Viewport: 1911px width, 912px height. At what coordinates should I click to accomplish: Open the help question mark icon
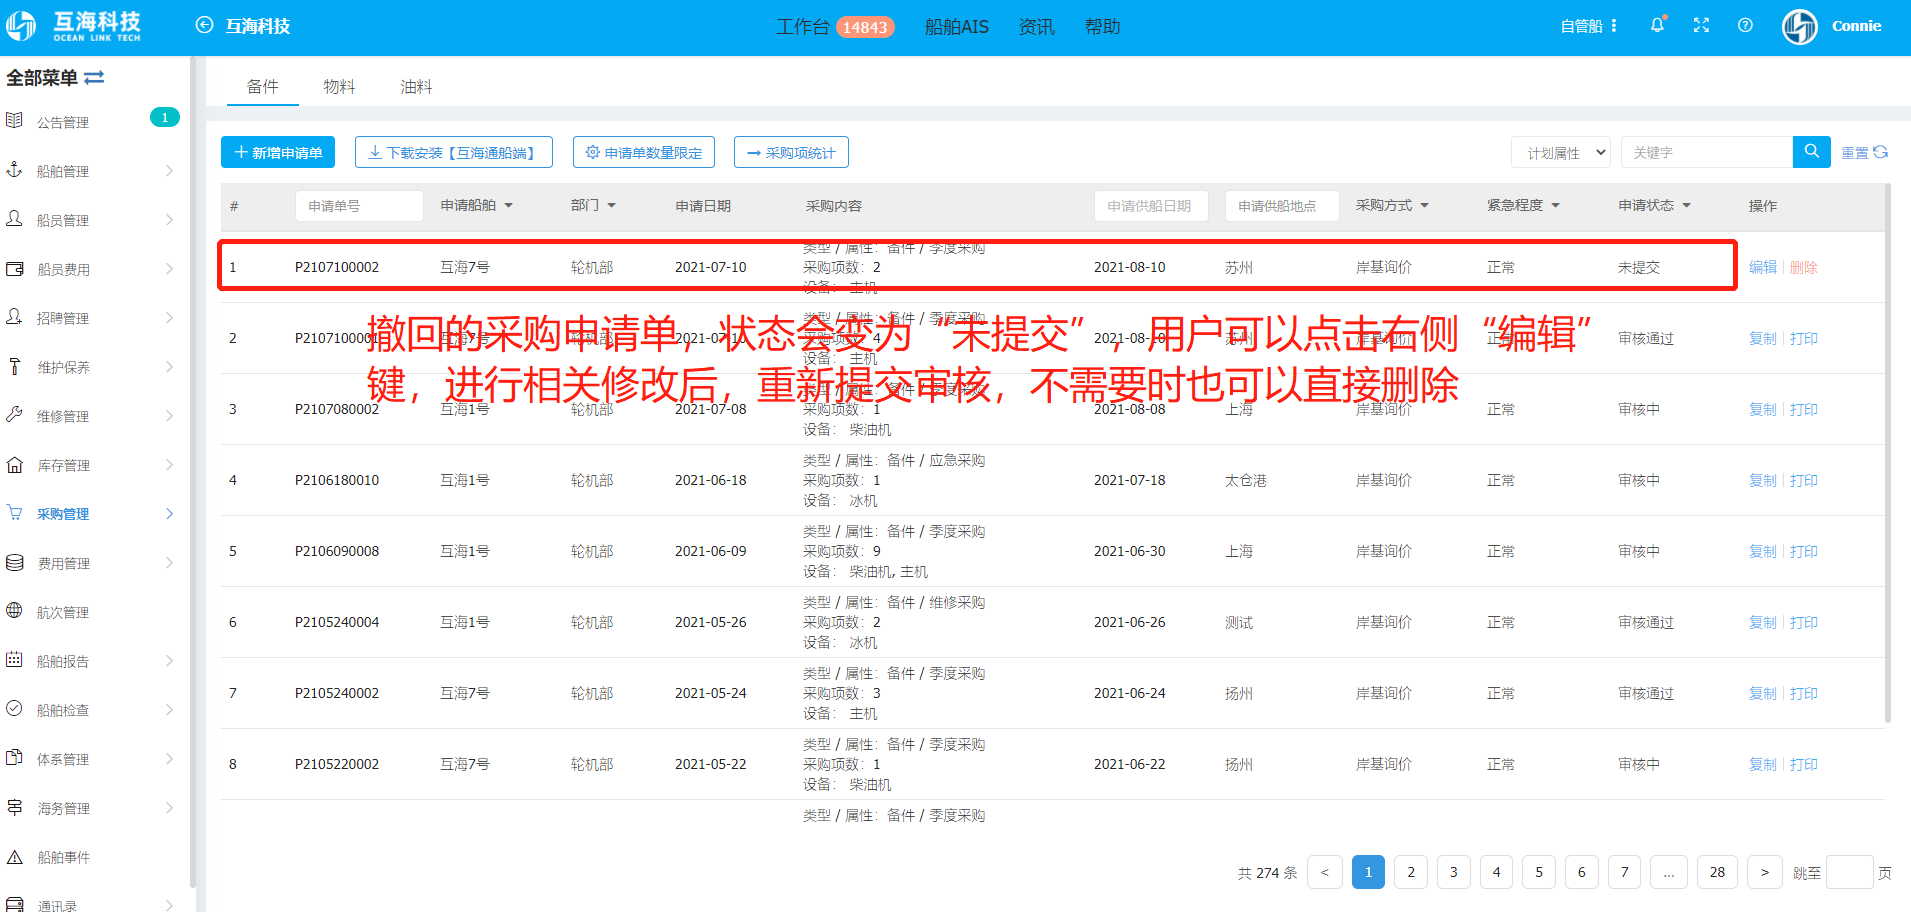click(x=1745, y=25)
